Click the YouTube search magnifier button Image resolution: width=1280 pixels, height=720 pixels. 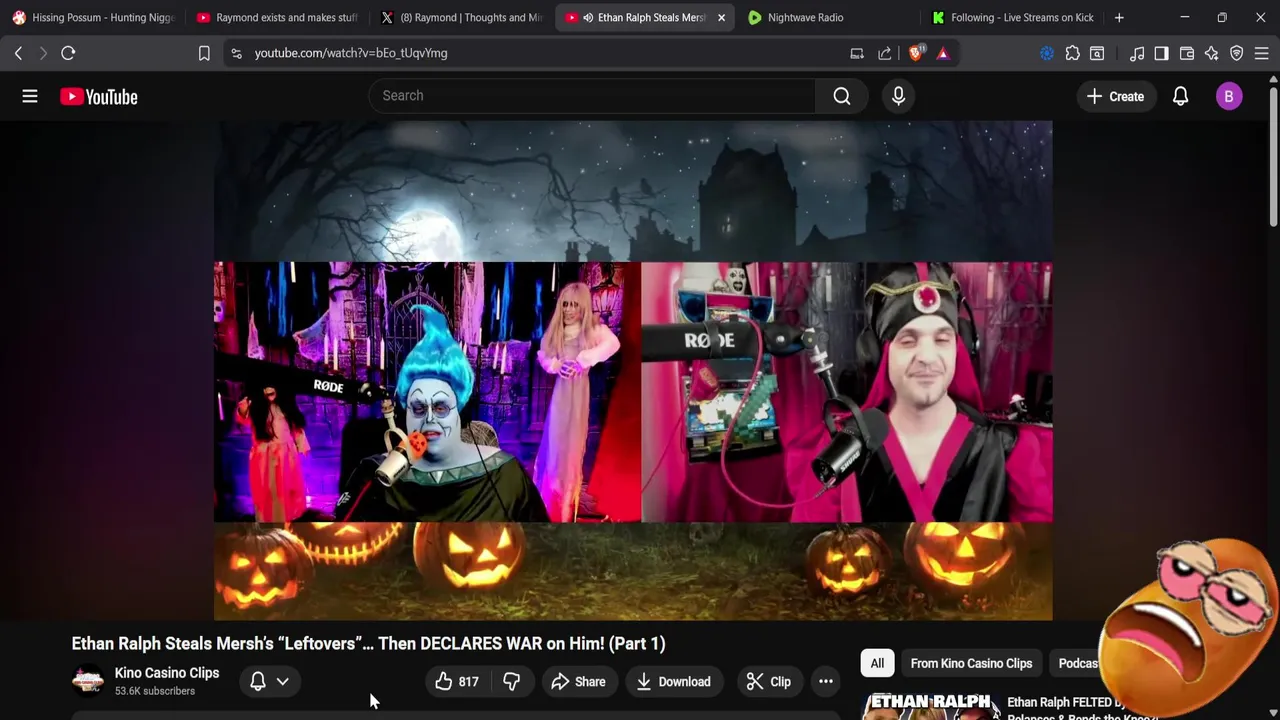842,96
